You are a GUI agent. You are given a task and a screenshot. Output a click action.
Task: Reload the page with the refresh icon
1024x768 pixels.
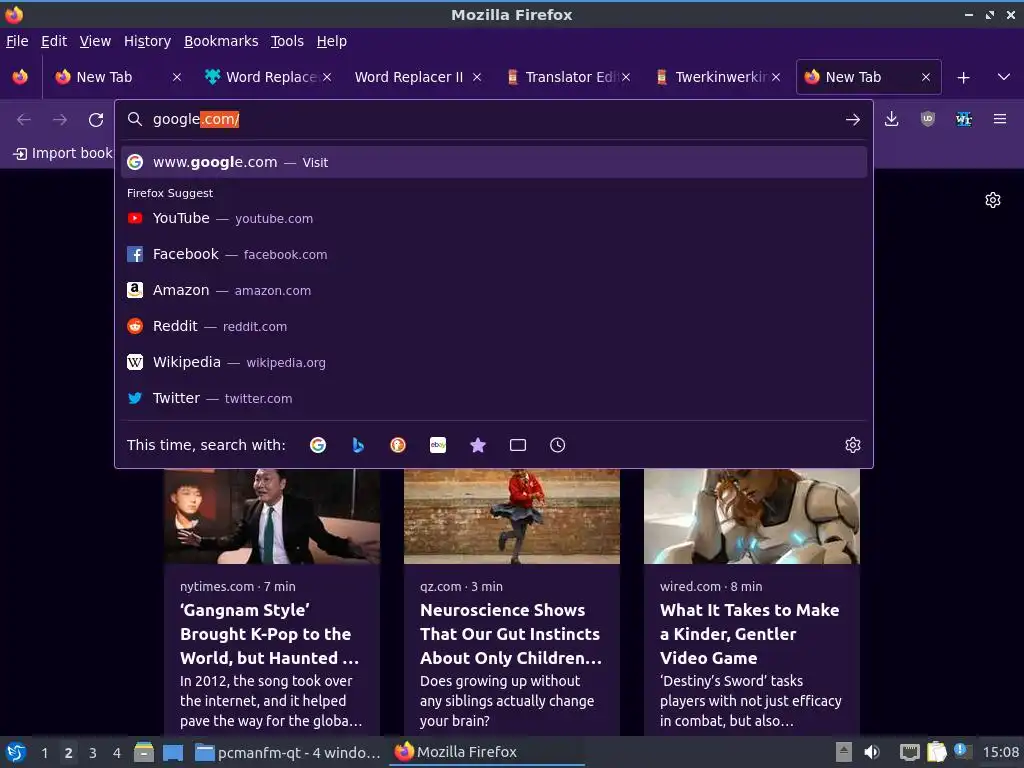coord(96,120)
